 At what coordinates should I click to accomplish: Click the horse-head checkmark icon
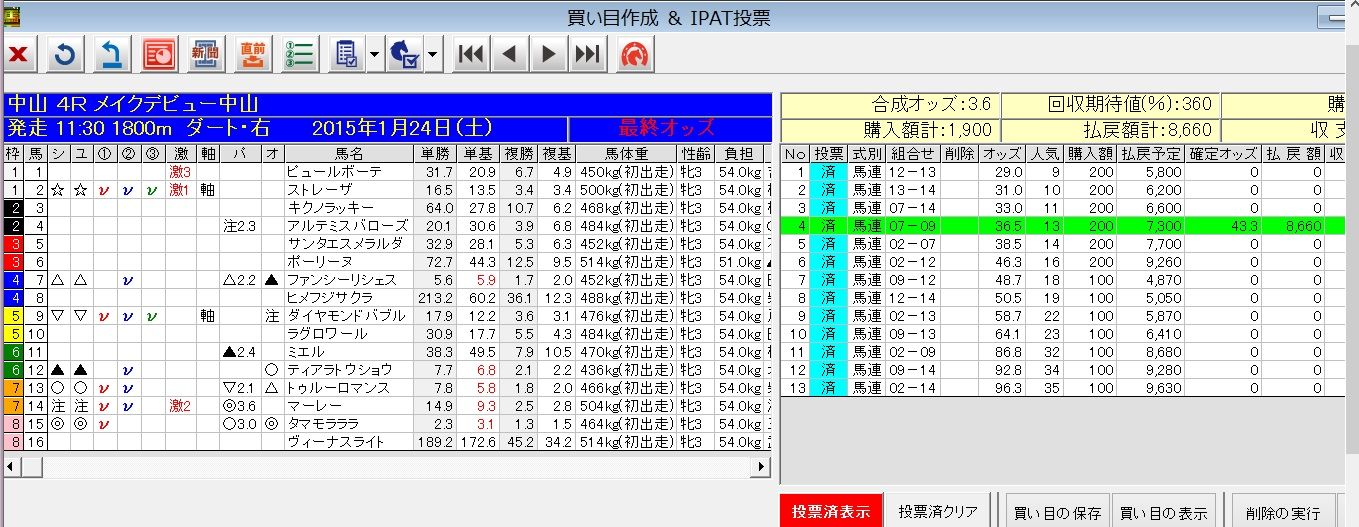click(406, 54)
